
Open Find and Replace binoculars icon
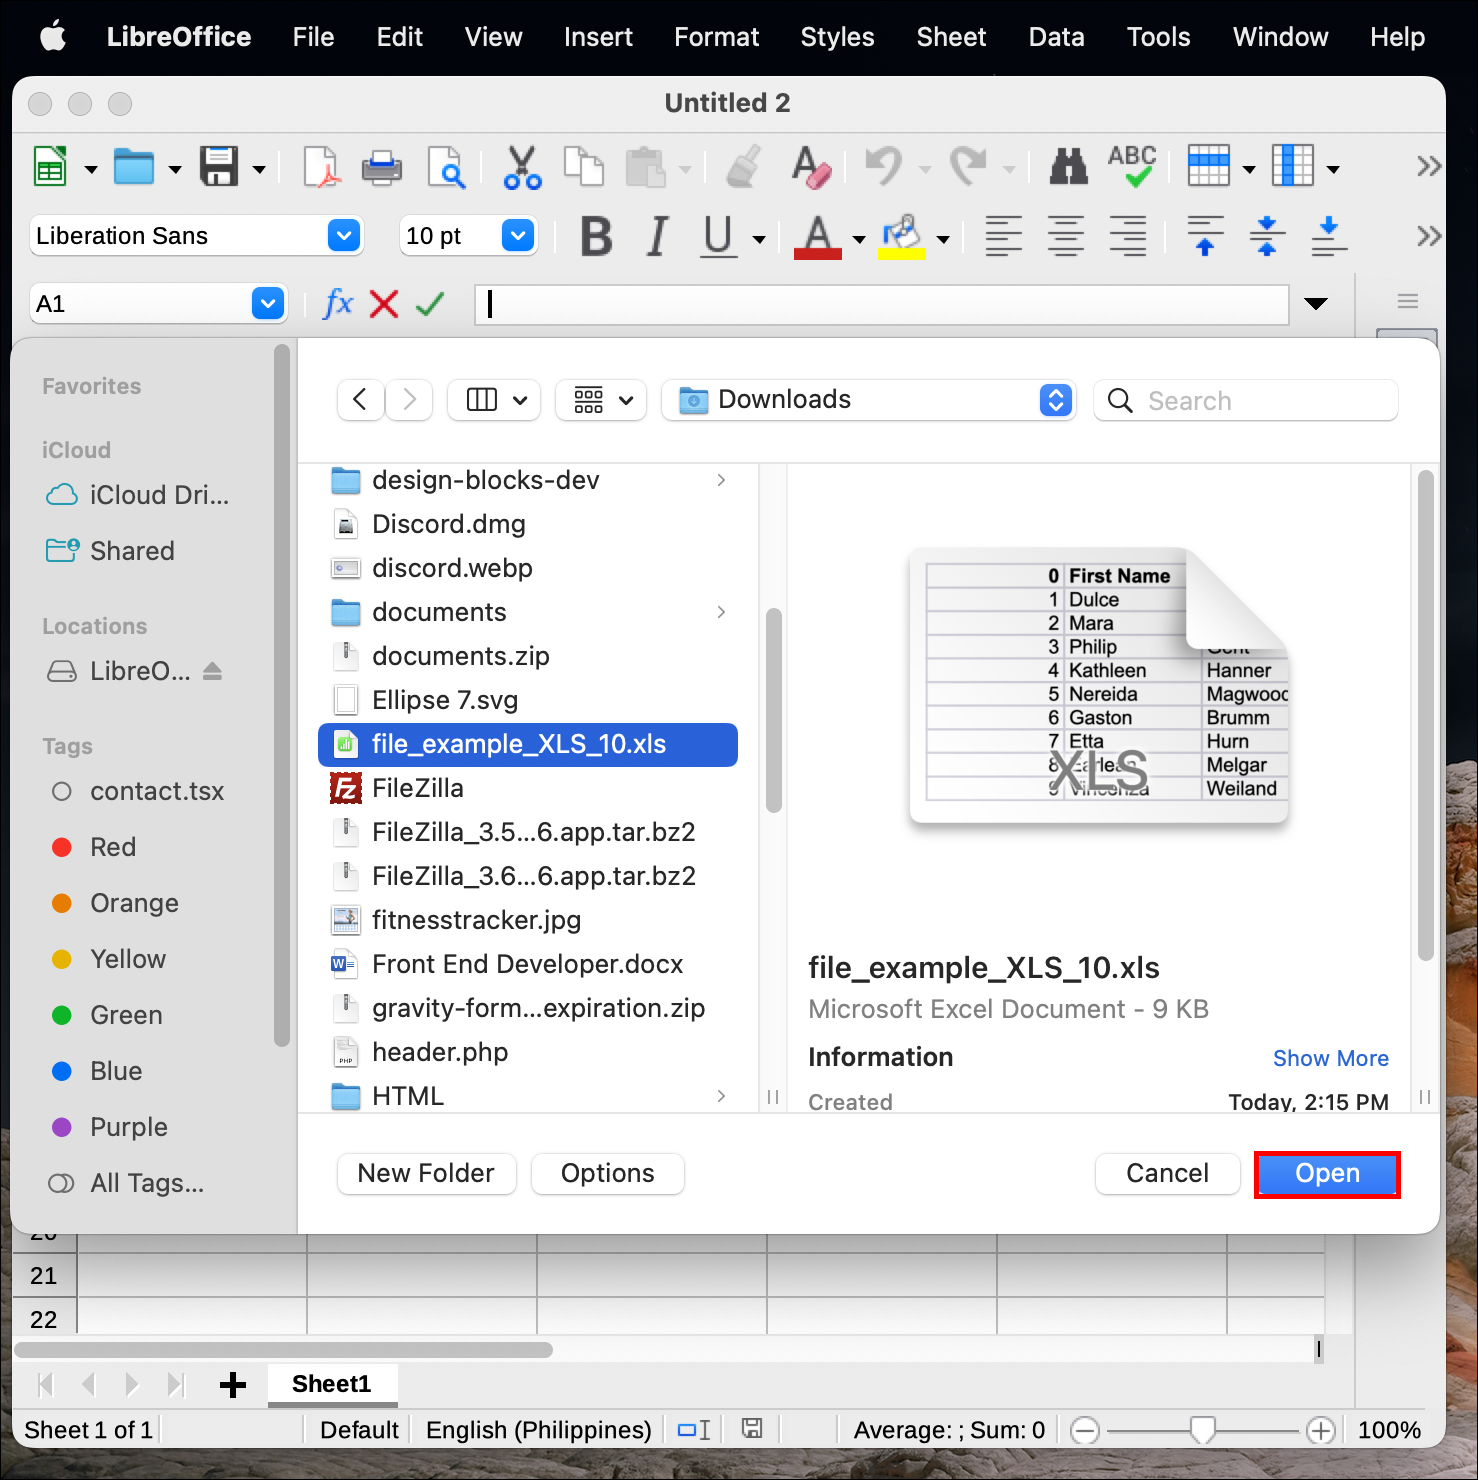click(x=1068, y=167)
